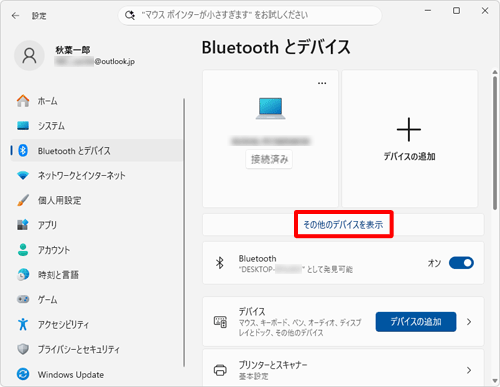Viewport: 500px width, 387px height.
Task: Select Bluetooth とデバイス in sidebar
Action: 97,151
